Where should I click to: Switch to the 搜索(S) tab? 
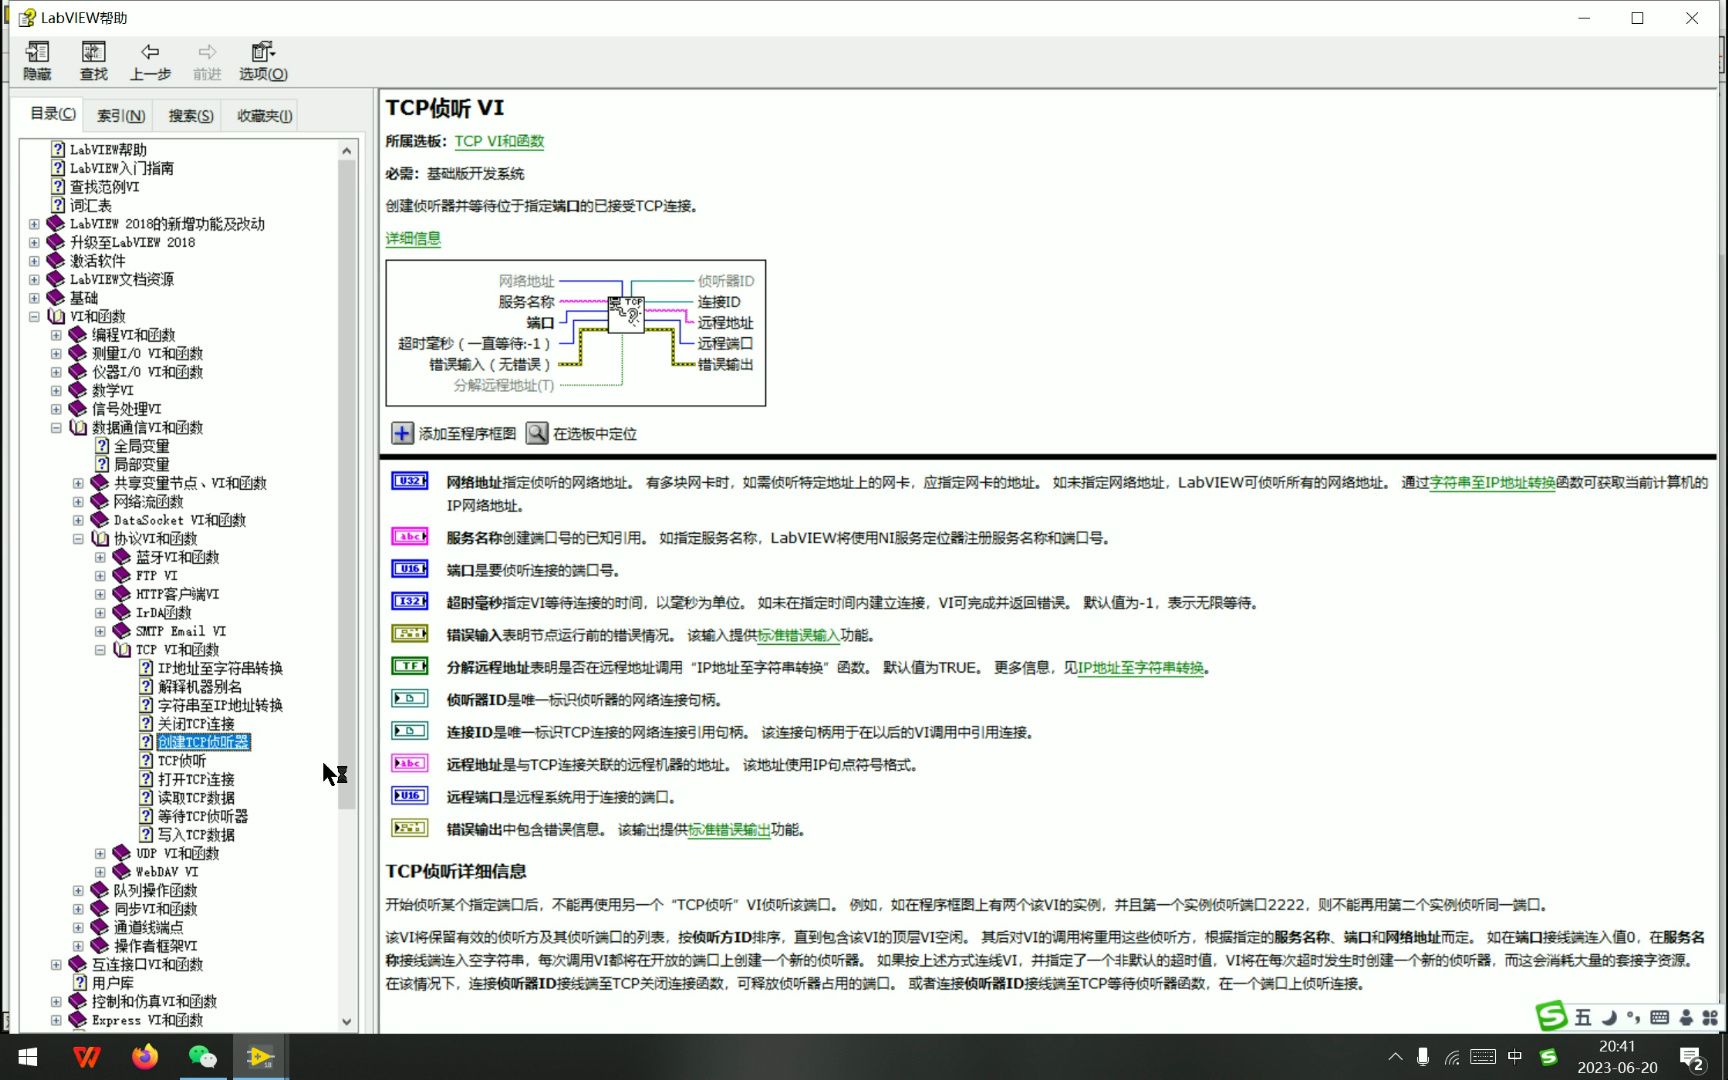coord(191,116)
